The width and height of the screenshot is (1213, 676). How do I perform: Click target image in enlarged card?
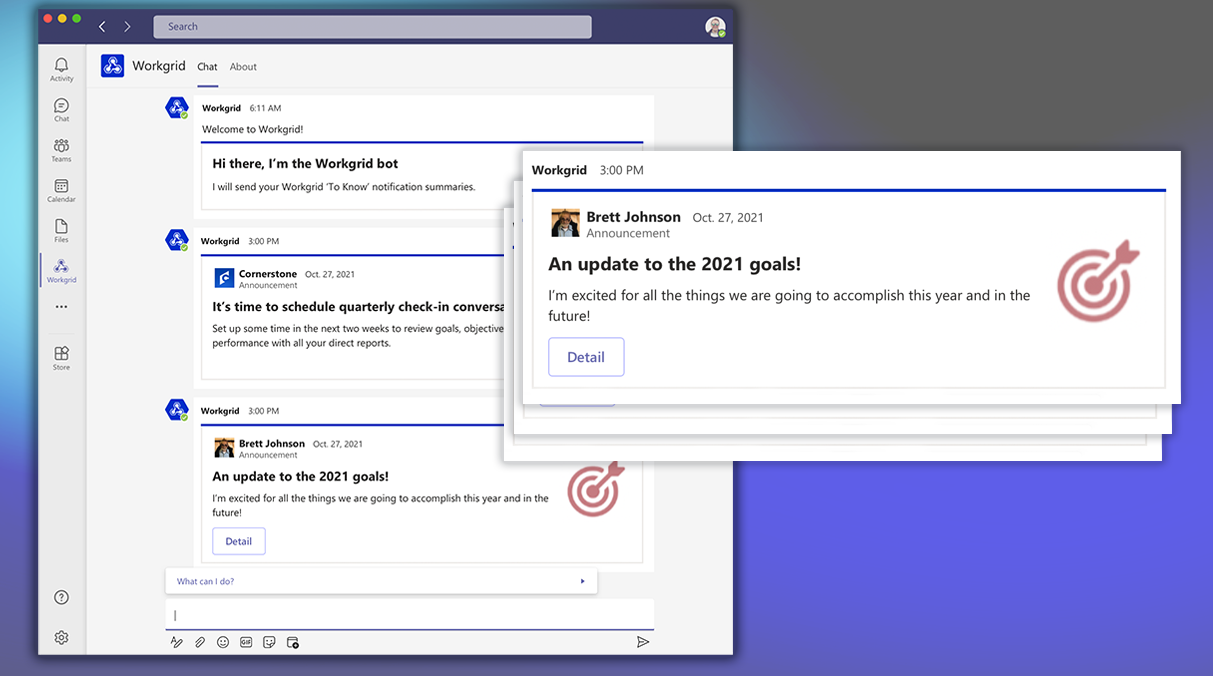1098,281
